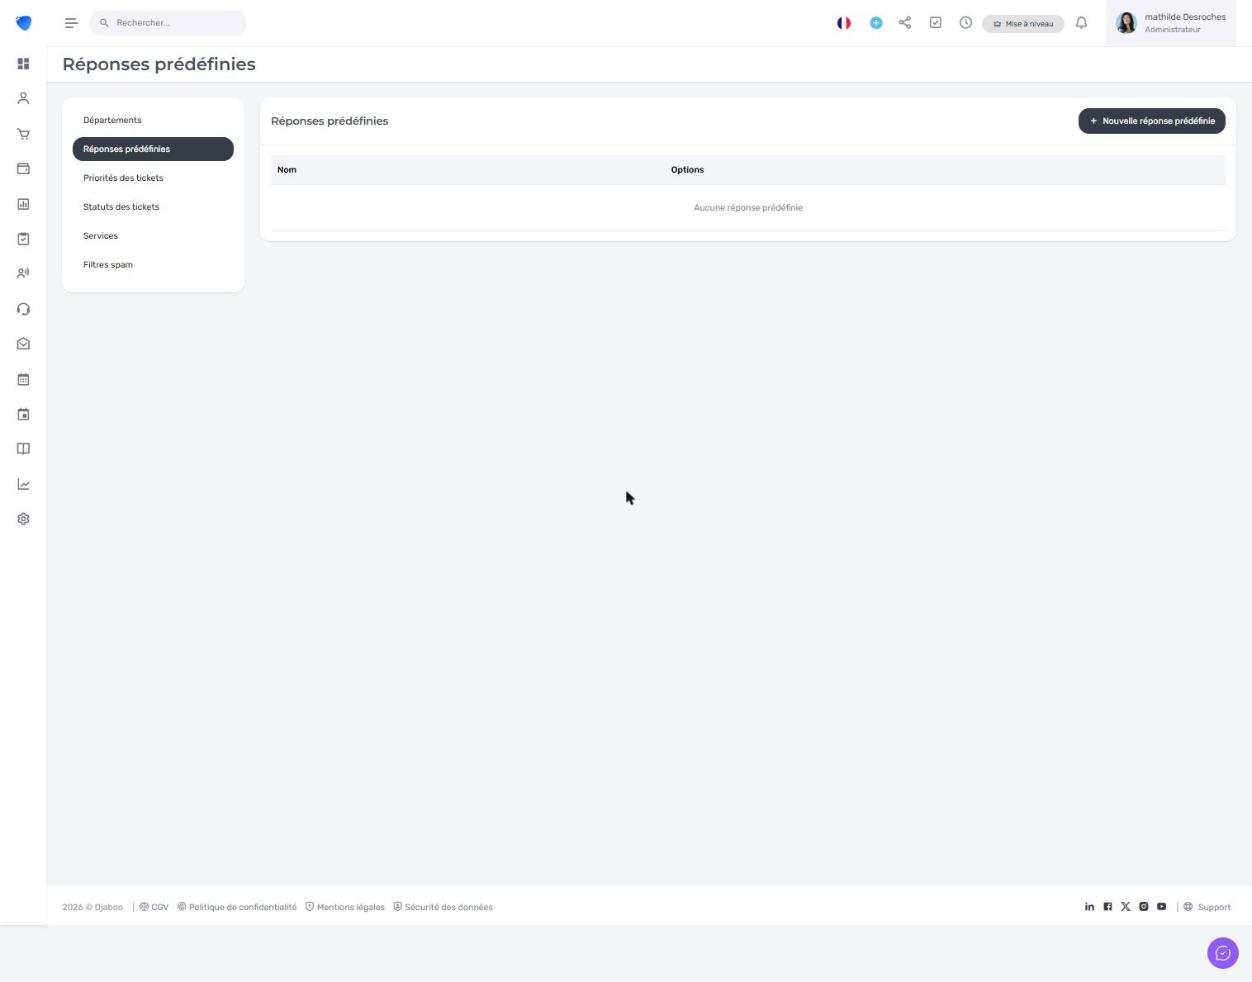The height and width of the screenshot is (982, 1252).
Task: Open the YouTube icon in footer
Action: click(1161, 907)
